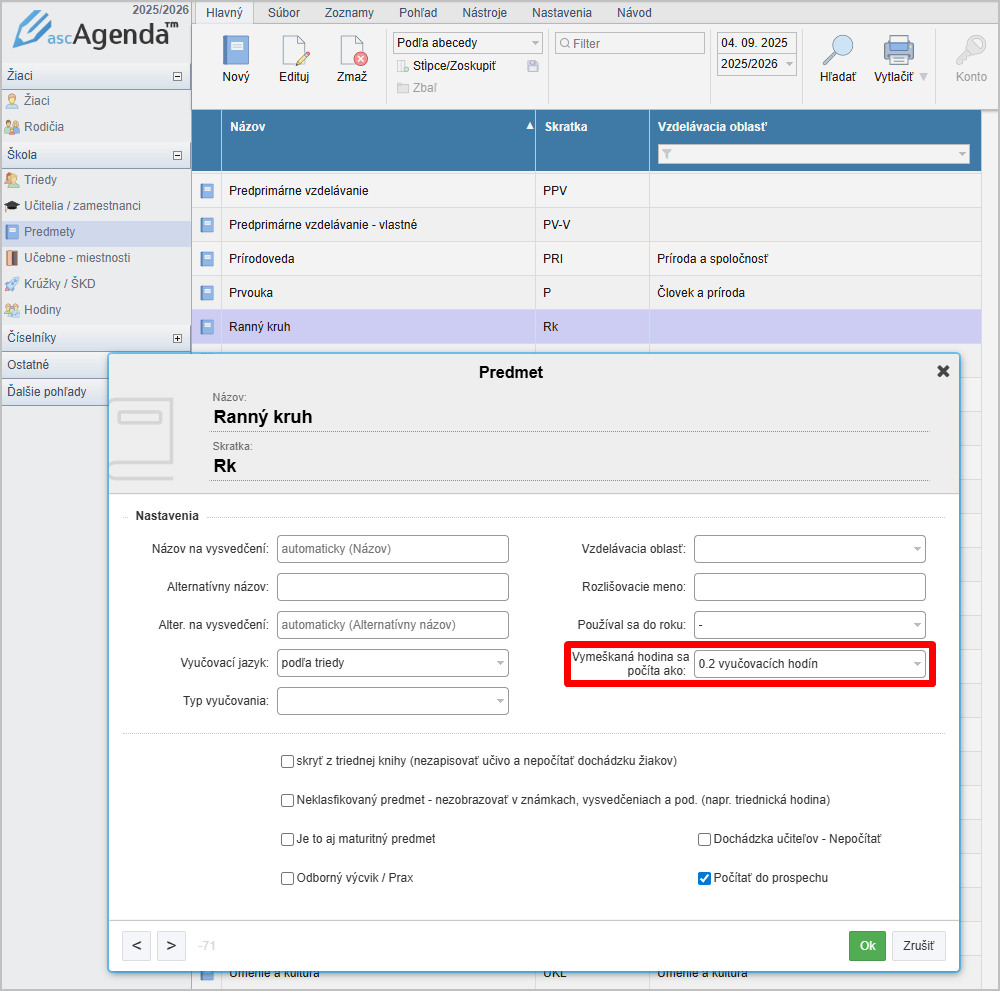Uncheck Počítať do prospechu

click(x=704, y=878)
